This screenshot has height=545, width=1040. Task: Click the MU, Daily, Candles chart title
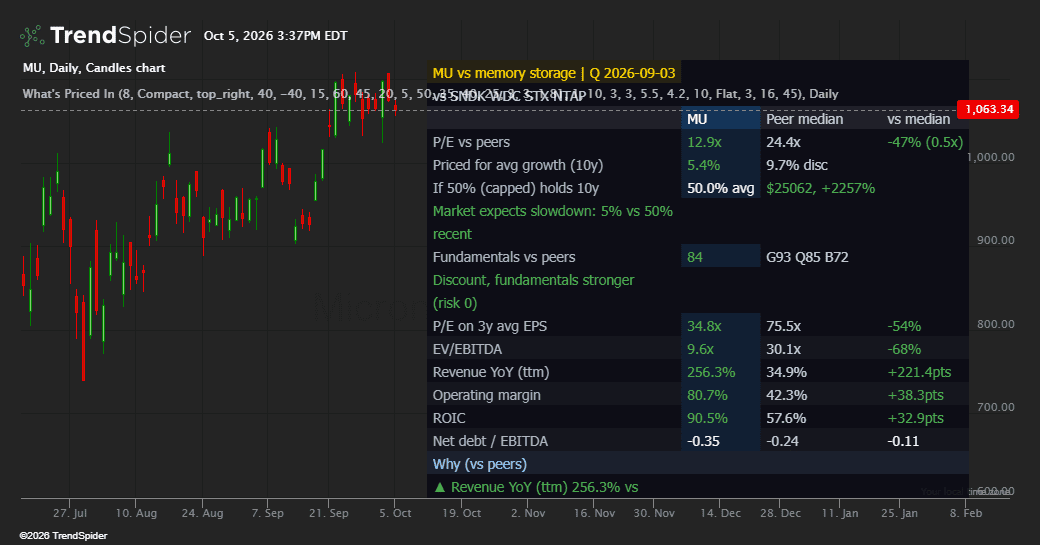coord(94,68)
